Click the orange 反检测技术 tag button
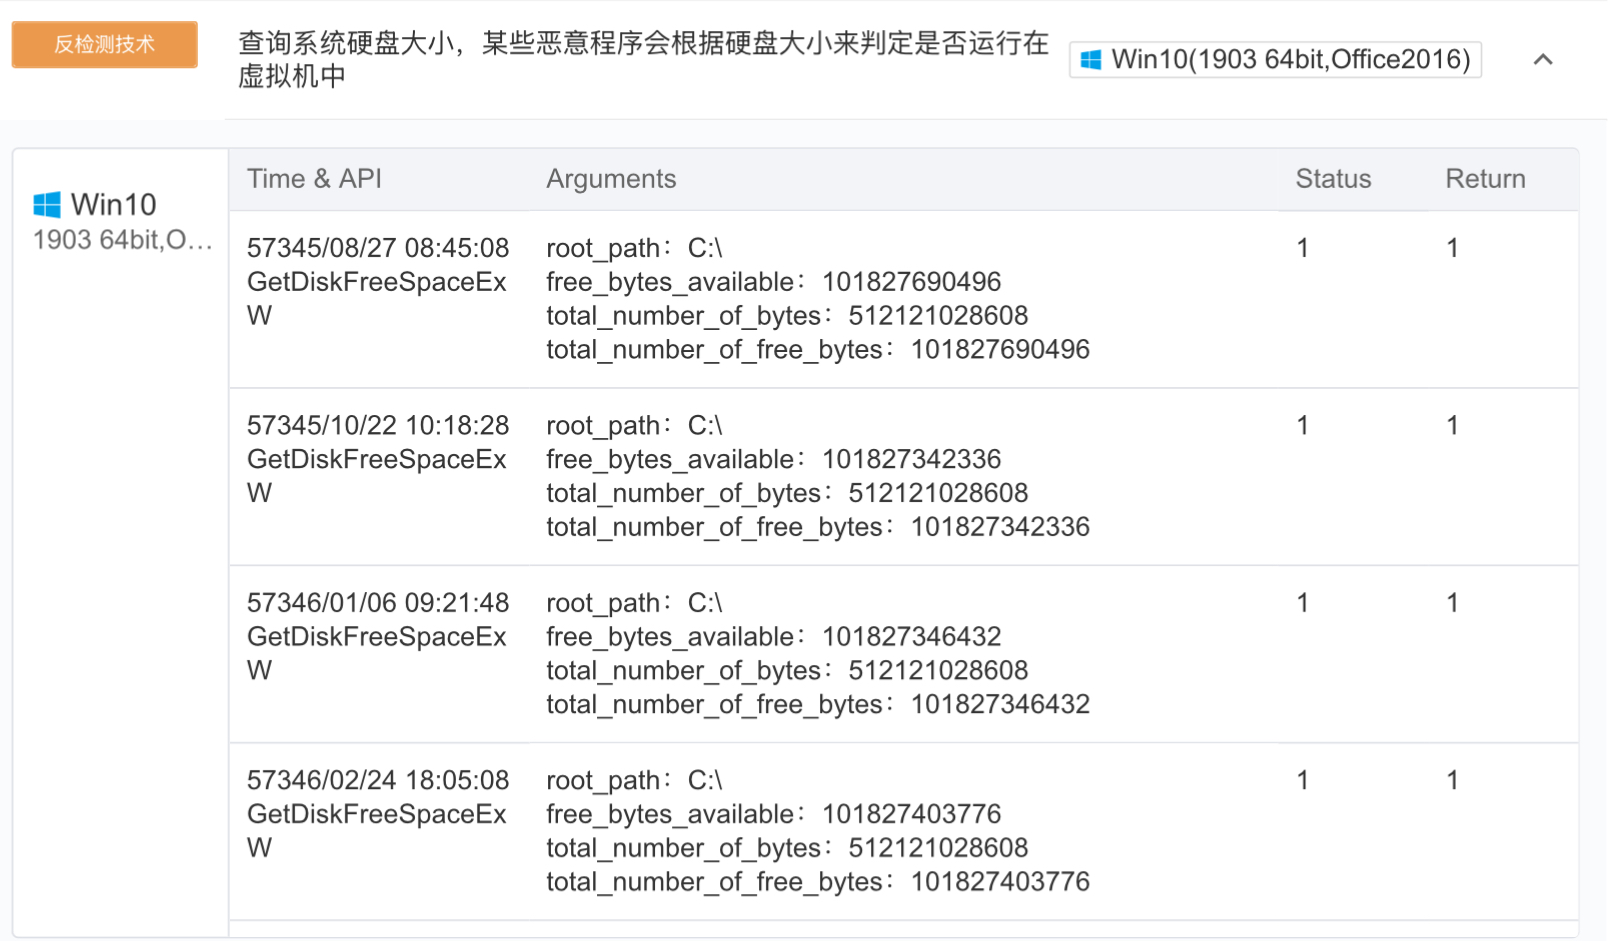 point(104,45)
